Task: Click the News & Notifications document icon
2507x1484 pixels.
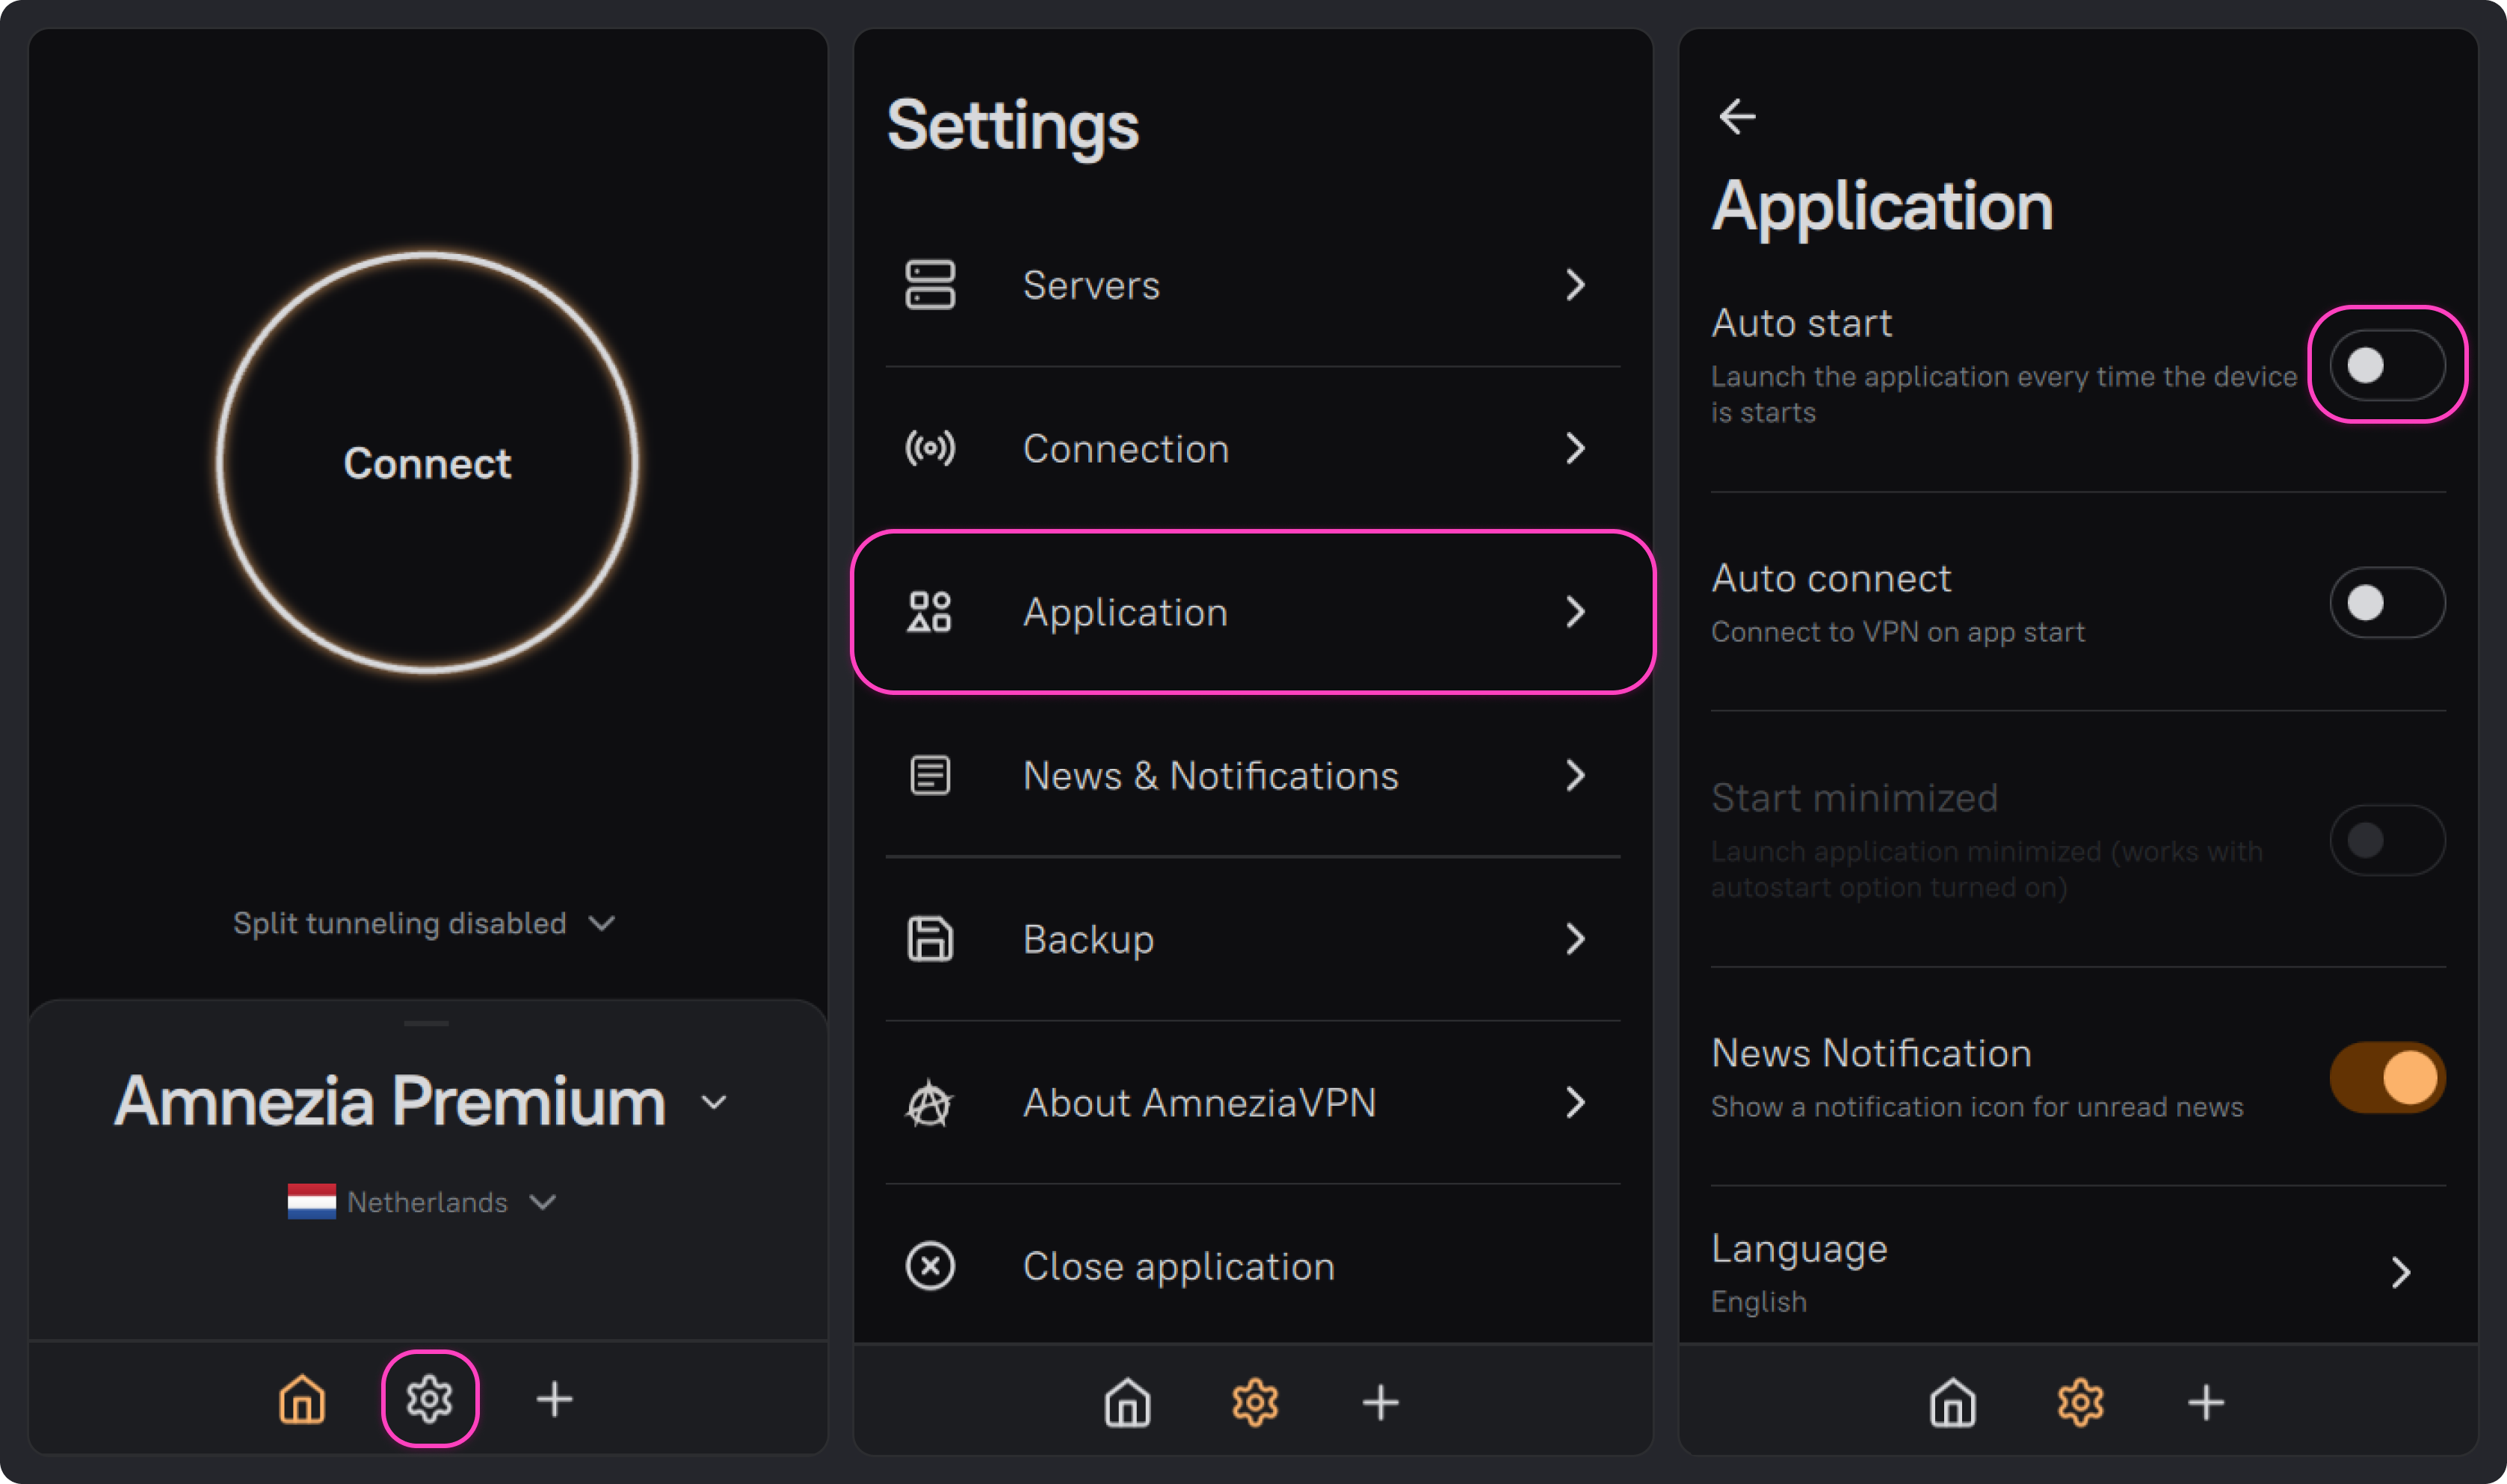Action: click(930, 775)
